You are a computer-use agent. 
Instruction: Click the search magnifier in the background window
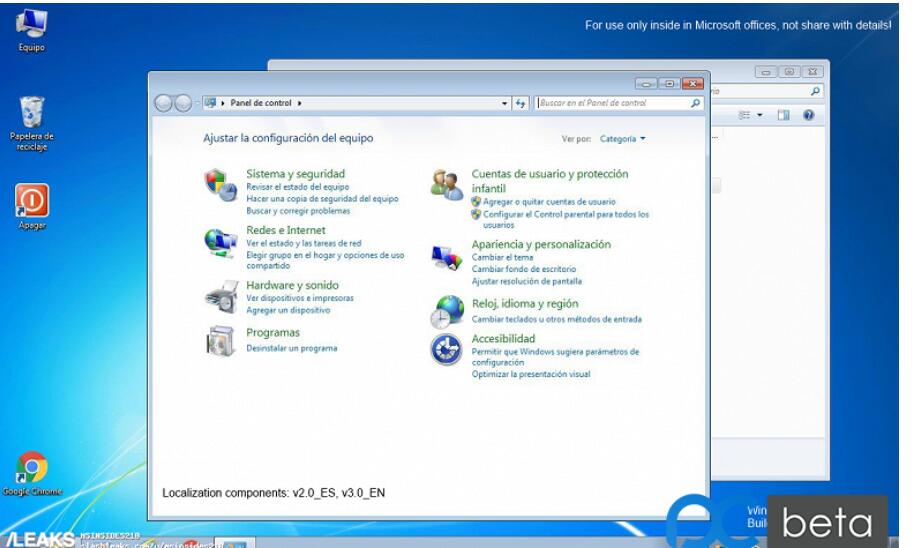(x=815, y=91)
